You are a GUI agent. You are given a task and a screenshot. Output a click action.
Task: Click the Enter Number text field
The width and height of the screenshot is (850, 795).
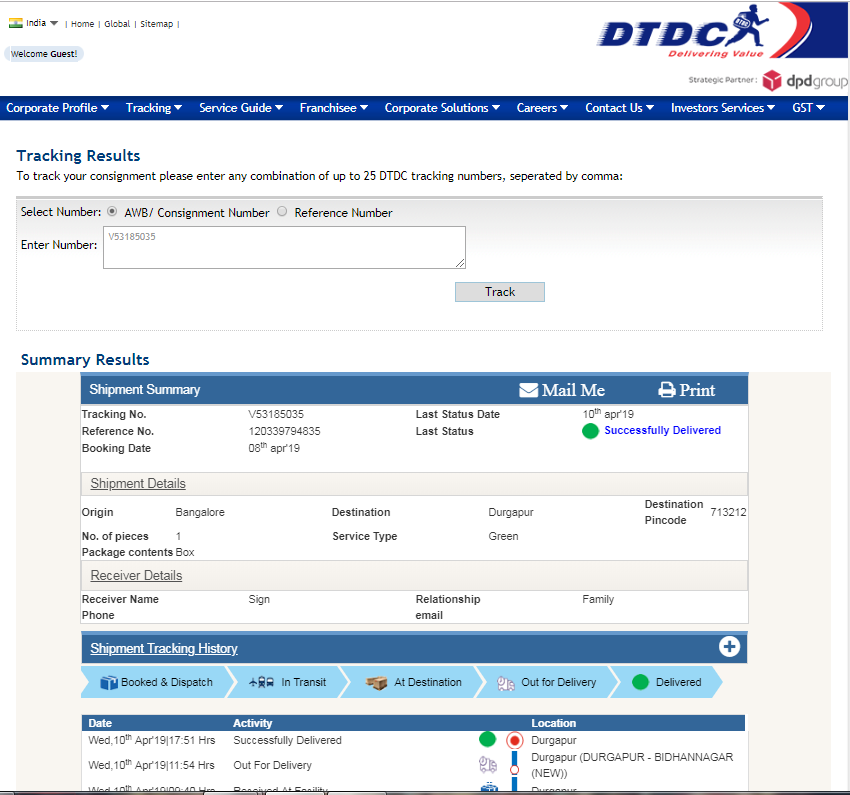(x=284, y=247)
